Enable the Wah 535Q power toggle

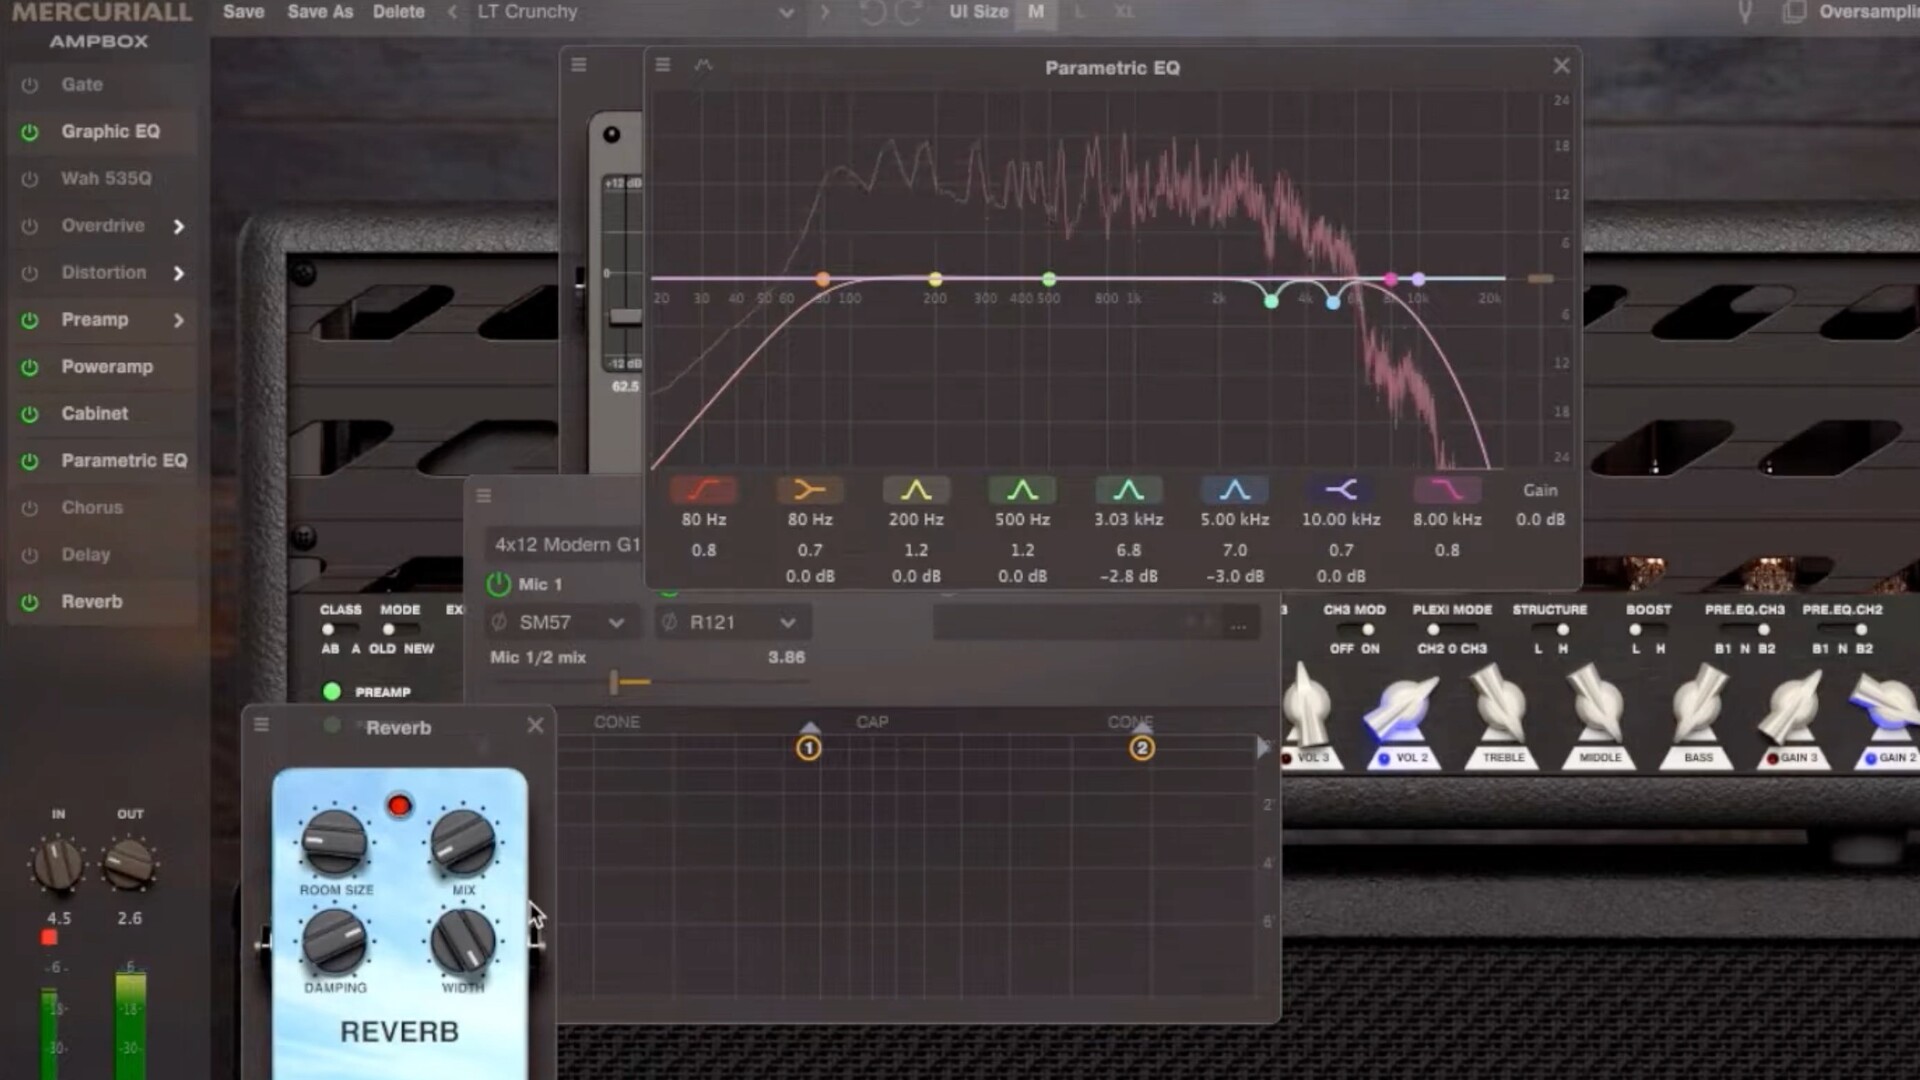click(x=30, y=179)
